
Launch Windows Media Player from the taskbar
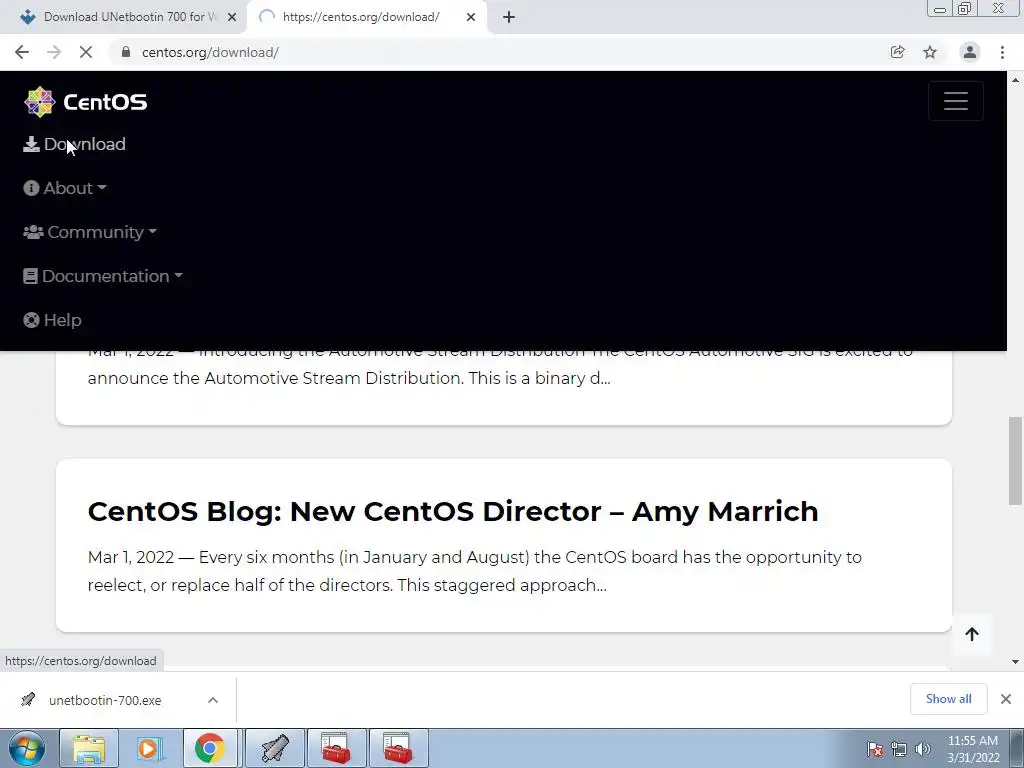coord(150,748)
